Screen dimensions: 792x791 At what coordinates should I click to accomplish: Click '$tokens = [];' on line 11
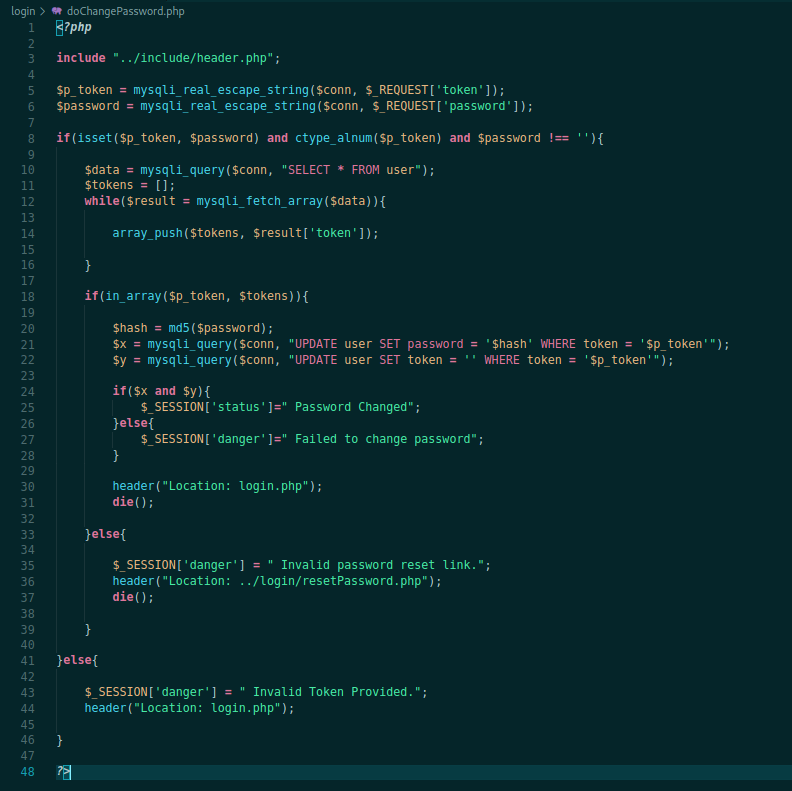click(130, 185)
